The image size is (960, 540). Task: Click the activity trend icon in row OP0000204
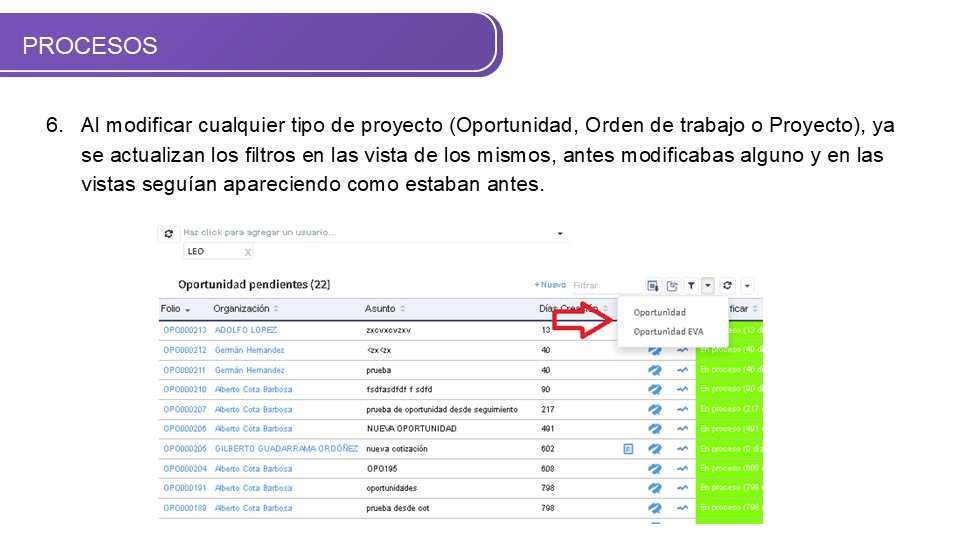click(682, 468)
